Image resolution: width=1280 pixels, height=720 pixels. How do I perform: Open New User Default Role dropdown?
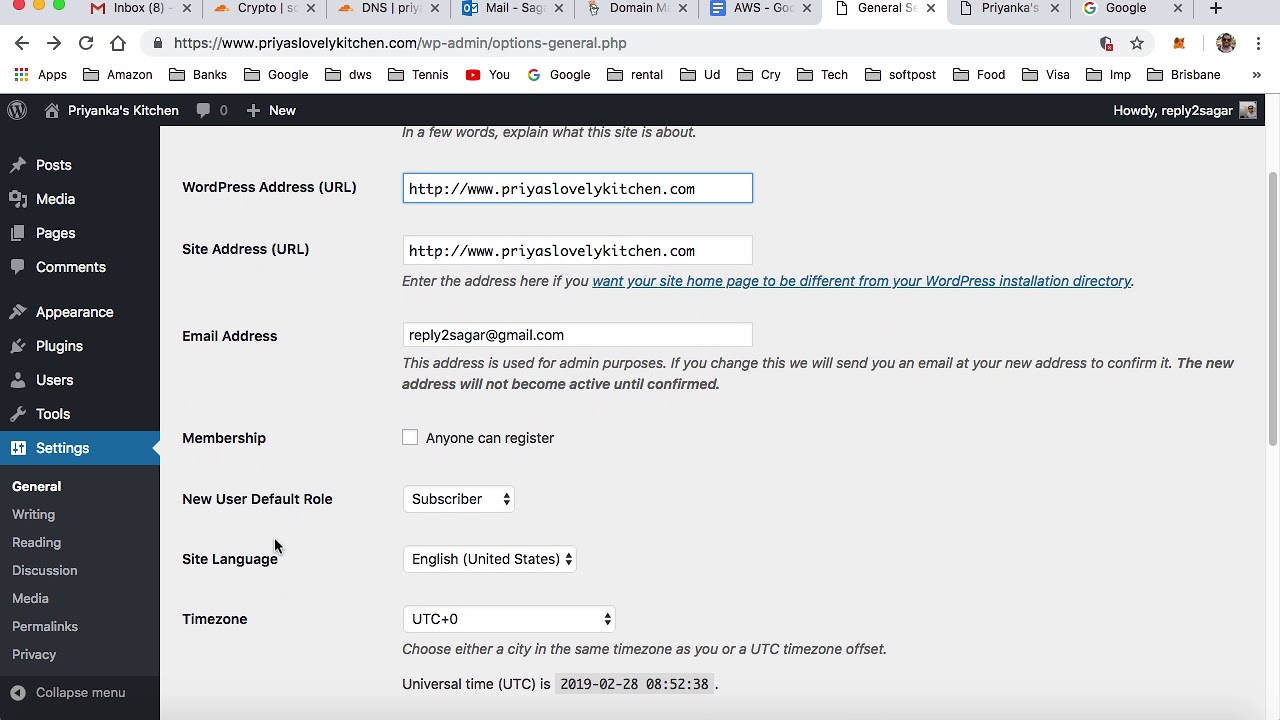click(458, 499)
